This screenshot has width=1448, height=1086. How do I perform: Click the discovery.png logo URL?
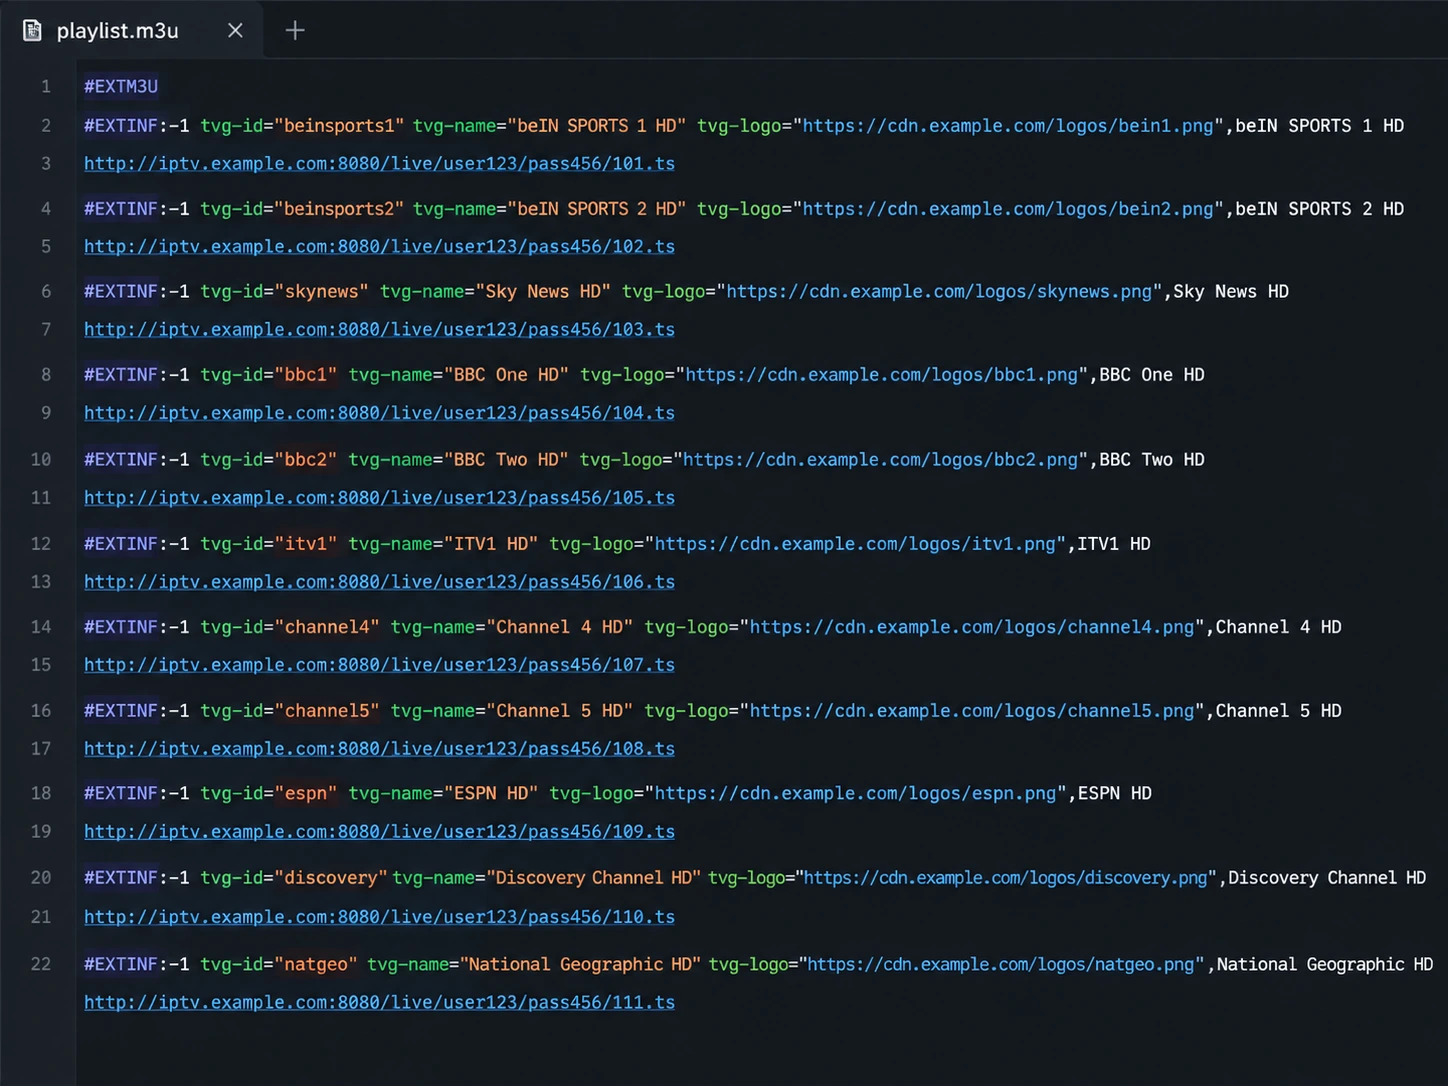[x=1006, y=877]
